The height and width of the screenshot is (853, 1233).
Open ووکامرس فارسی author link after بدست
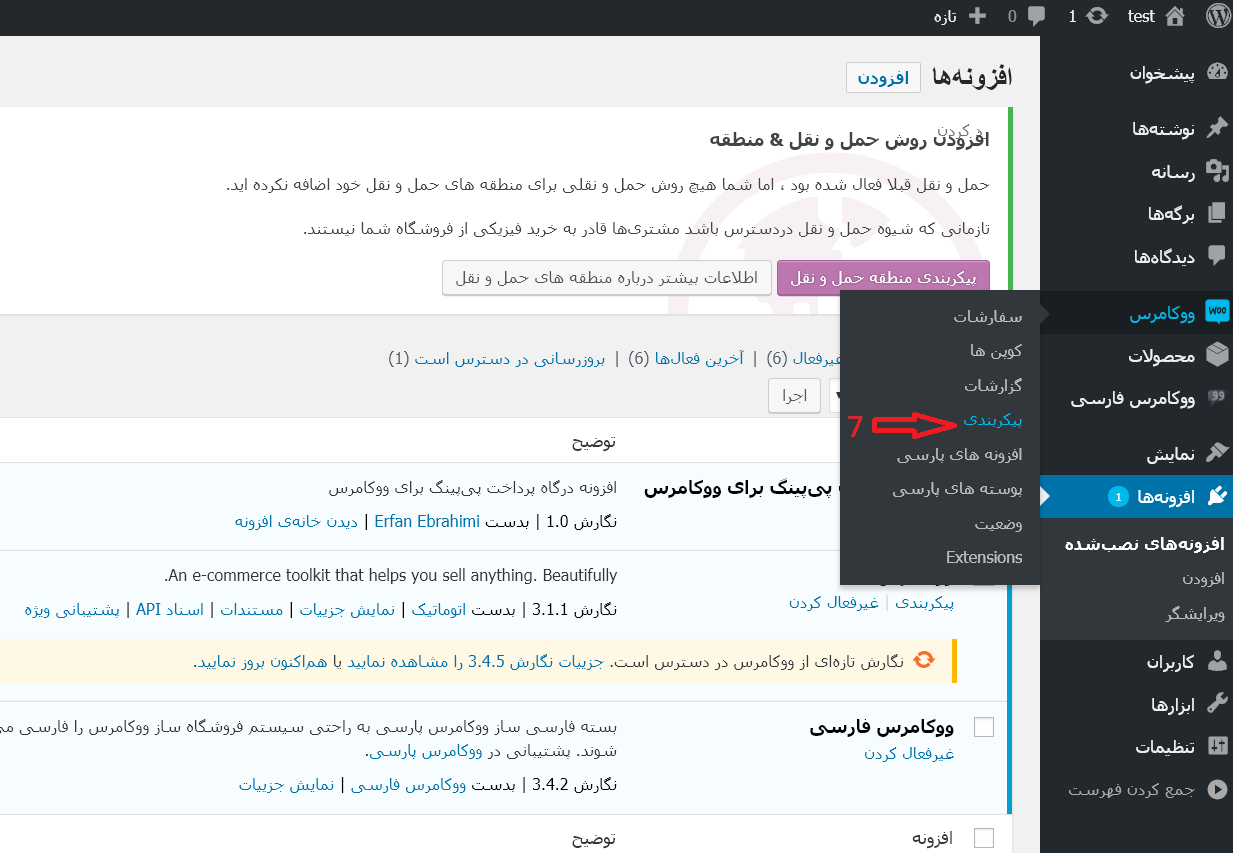pos(408,785)
